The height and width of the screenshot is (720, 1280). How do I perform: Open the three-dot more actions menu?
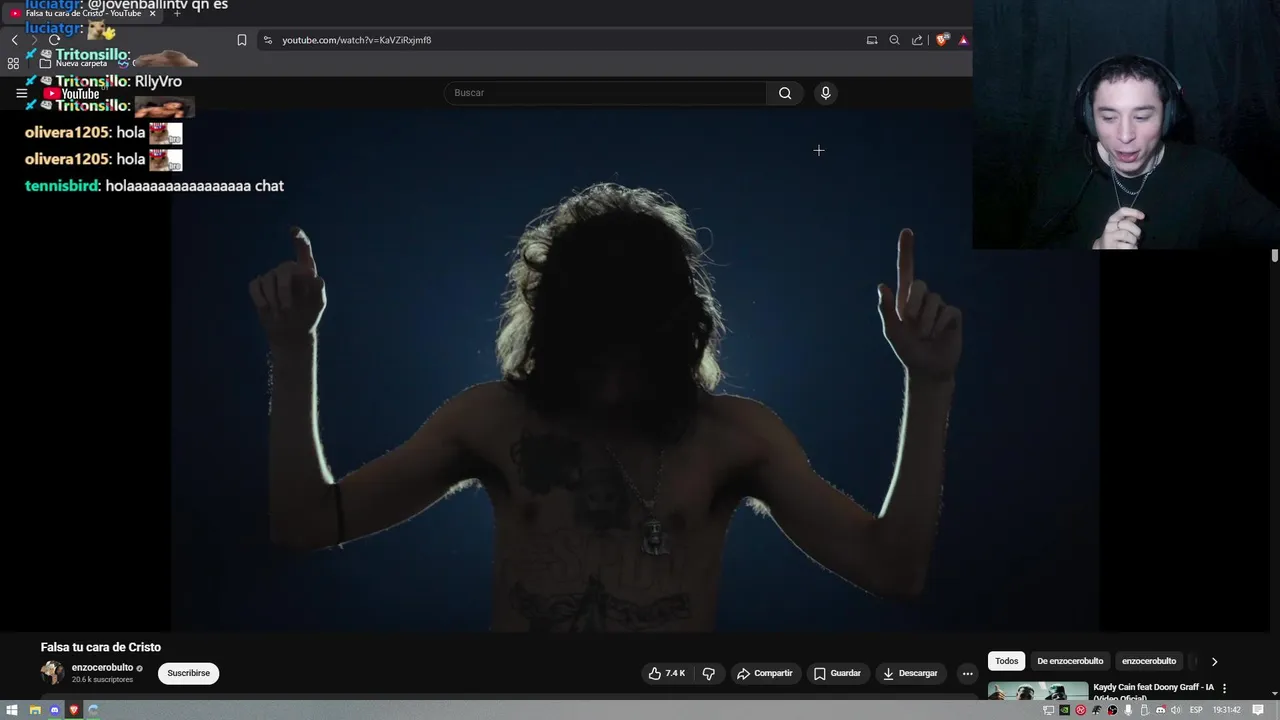pyautogui.click(x=967, y=673)
